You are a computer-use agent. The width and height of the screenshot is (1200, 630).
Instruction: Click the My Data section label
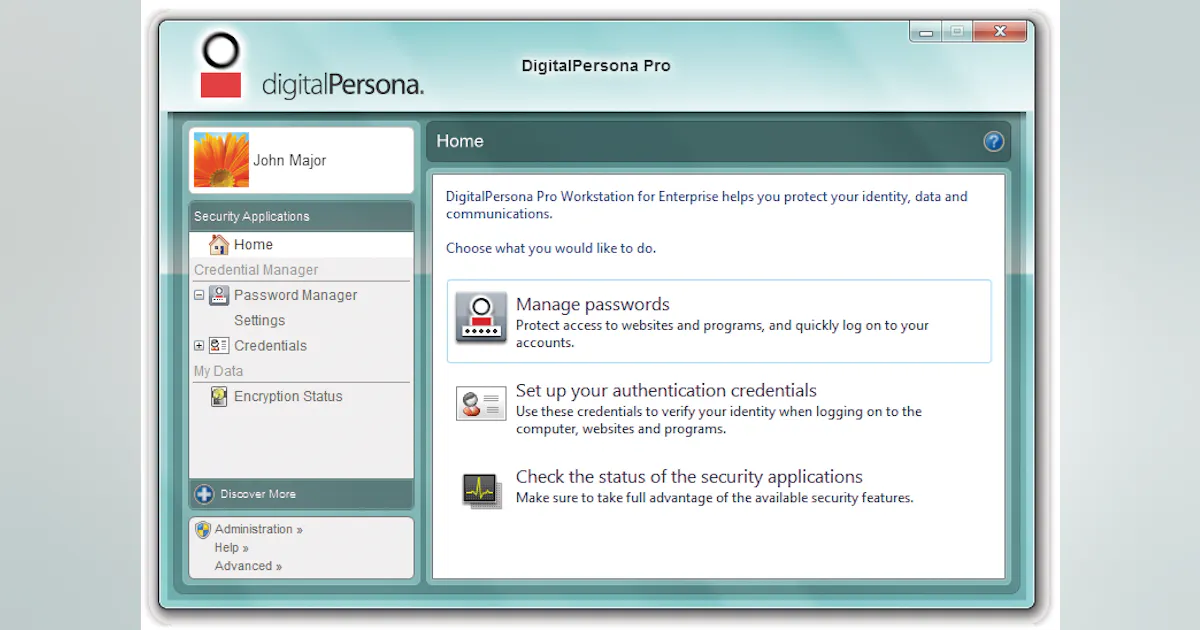click(x=218, y=371)
